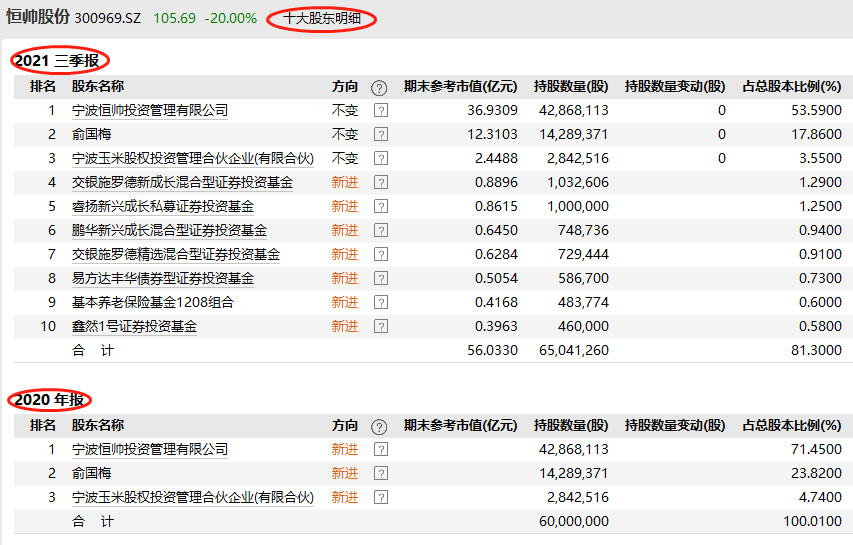853x545 pixels.
Task: Click 不变 direction in 17.8600 row
Action: click(x=345, y=134)
